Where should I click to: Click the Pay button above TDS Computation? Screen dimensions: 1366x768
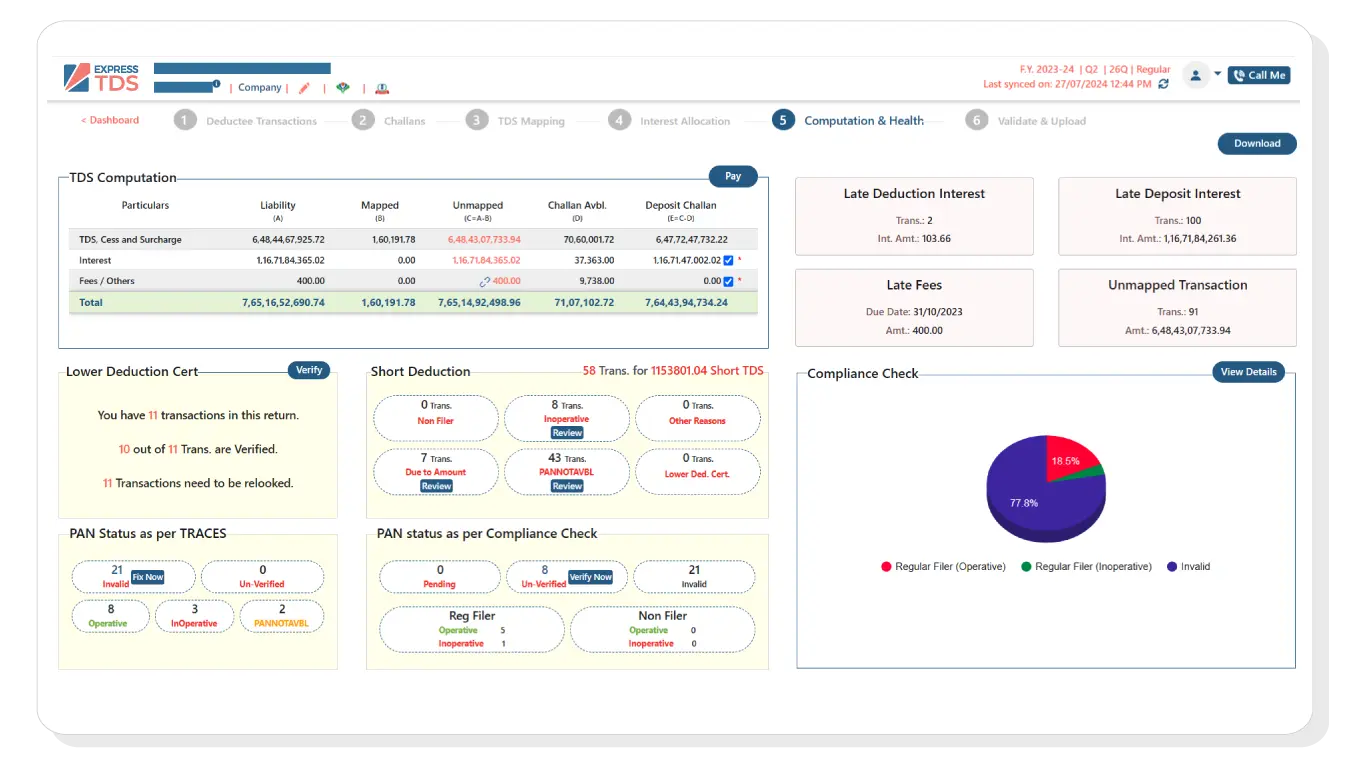point(733,175)
